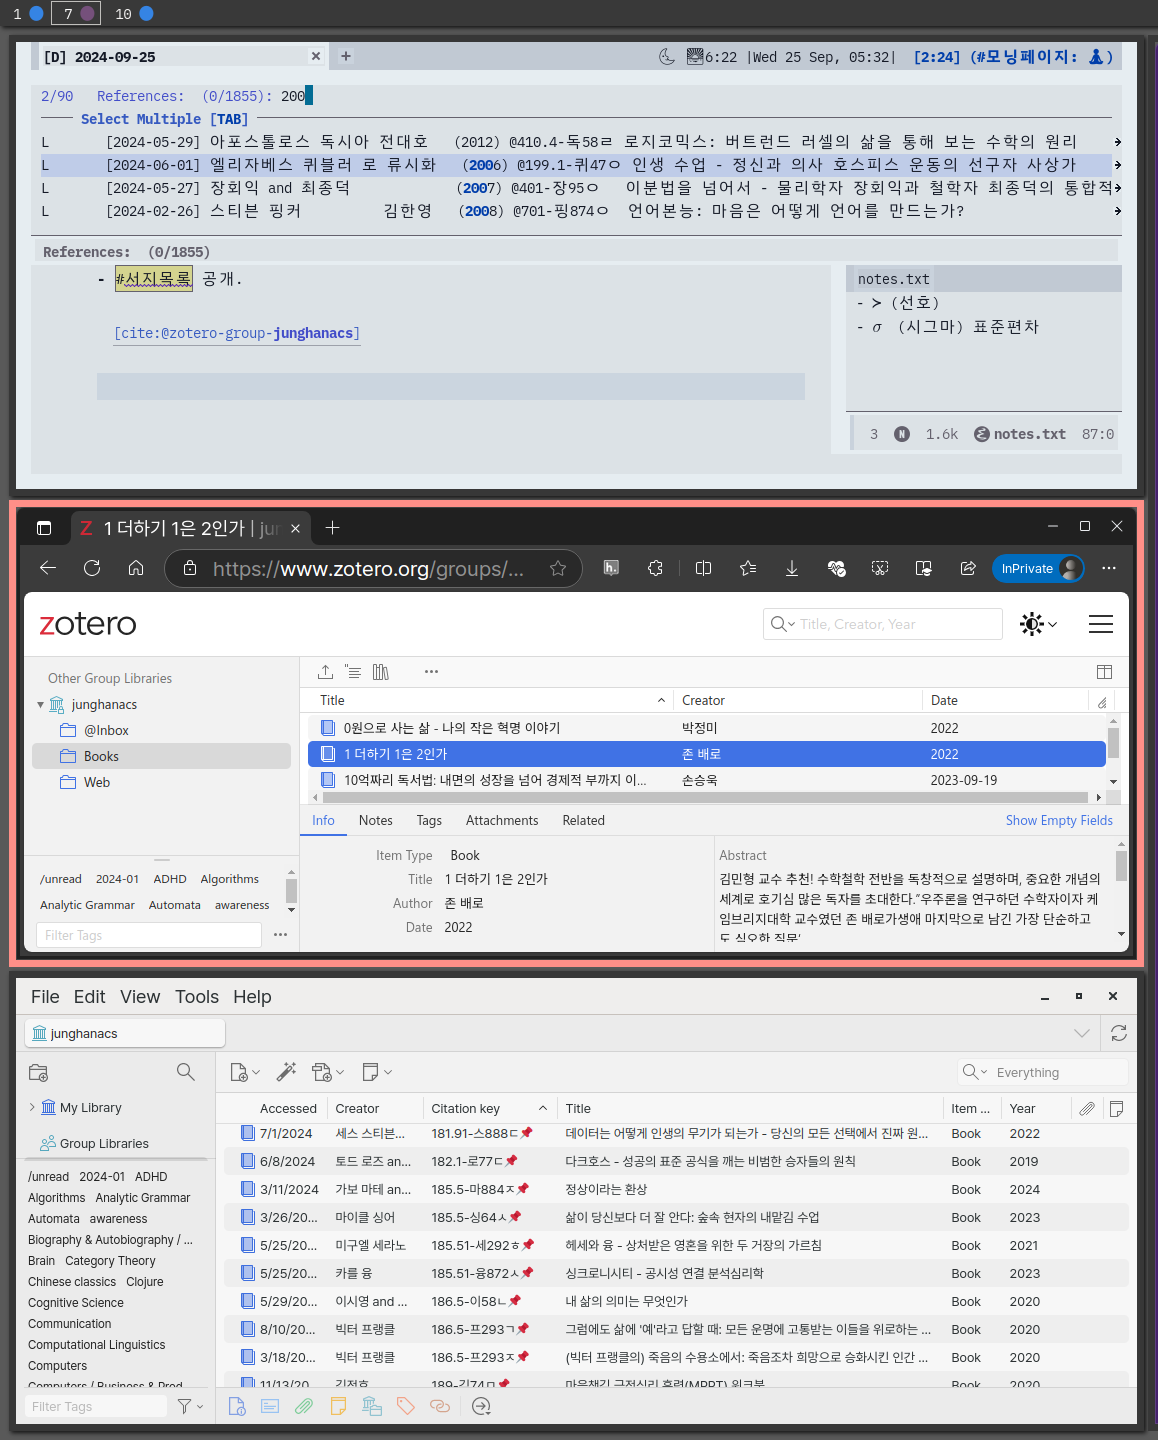Image resolution: width=1158 pixels, height=1440 pixels.
Task: Reload the page in the Edge browser
Action: tap(92, 568)
